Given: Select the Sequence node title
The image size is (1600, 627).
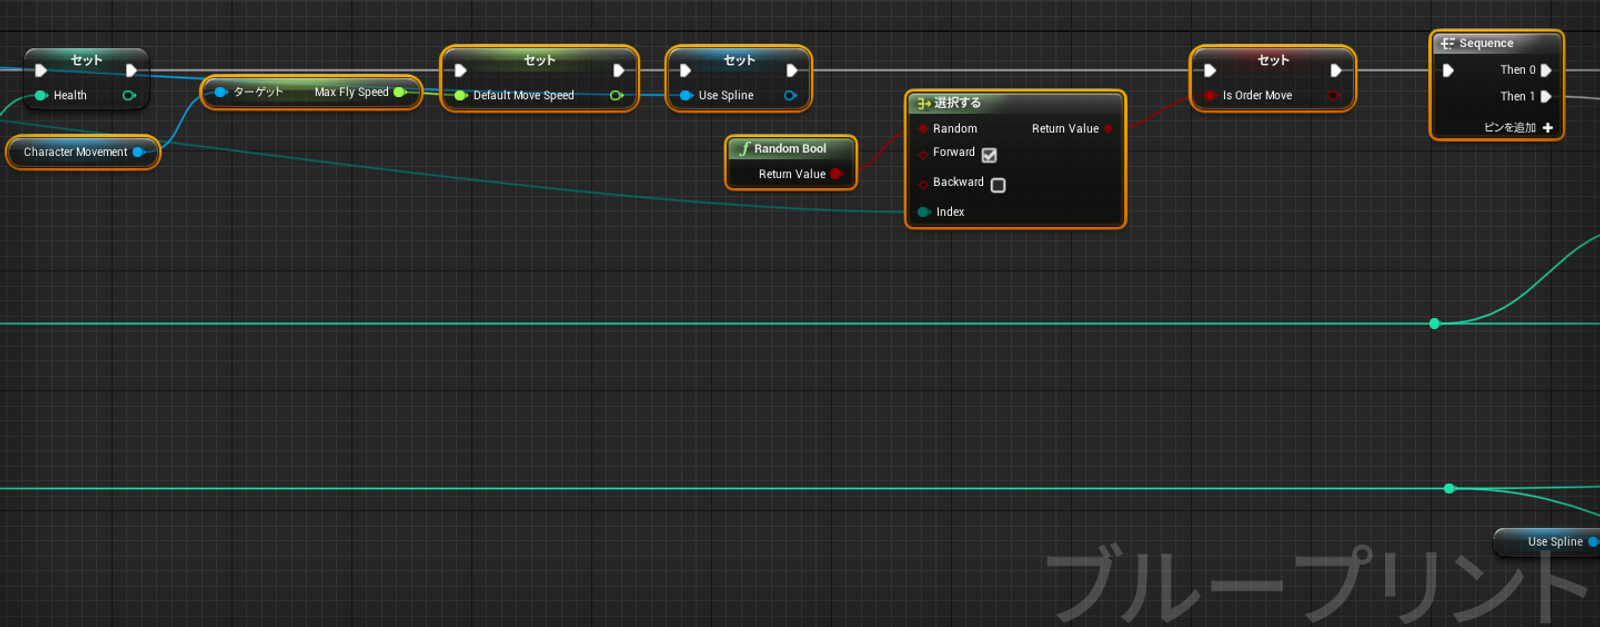Looking at the screenshot, I should [1486, 44].
